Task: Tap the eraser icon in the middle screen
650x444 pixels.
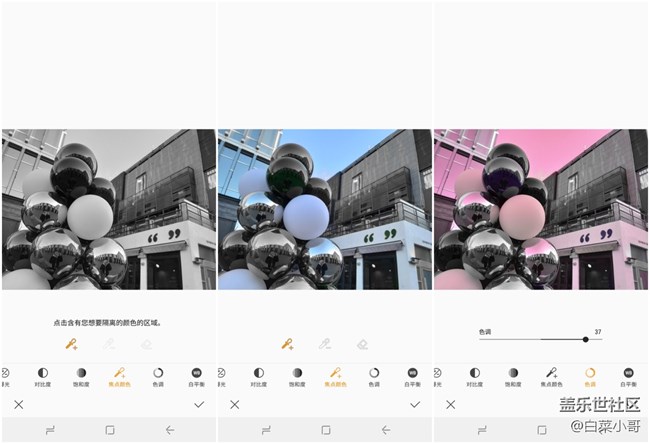Action: [362, 344]
